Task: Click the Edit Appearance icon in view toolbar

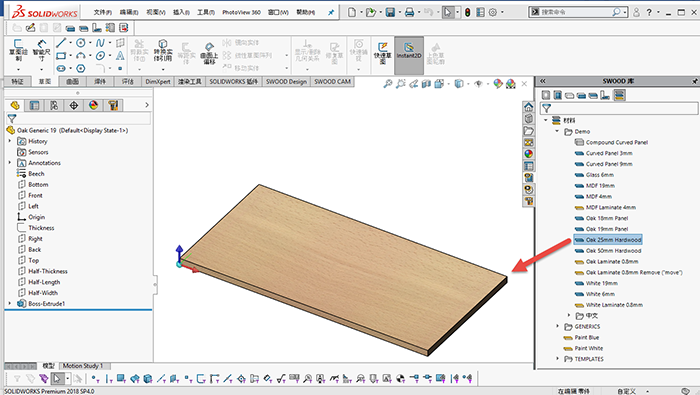Action: click(x=498, y=83)
